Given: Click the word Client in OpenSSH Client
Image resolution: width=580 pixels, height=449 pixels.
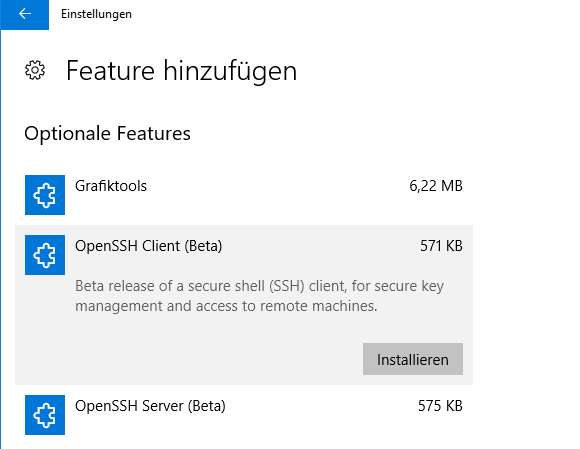Looking at the screenshot, I should click(161, 246).
